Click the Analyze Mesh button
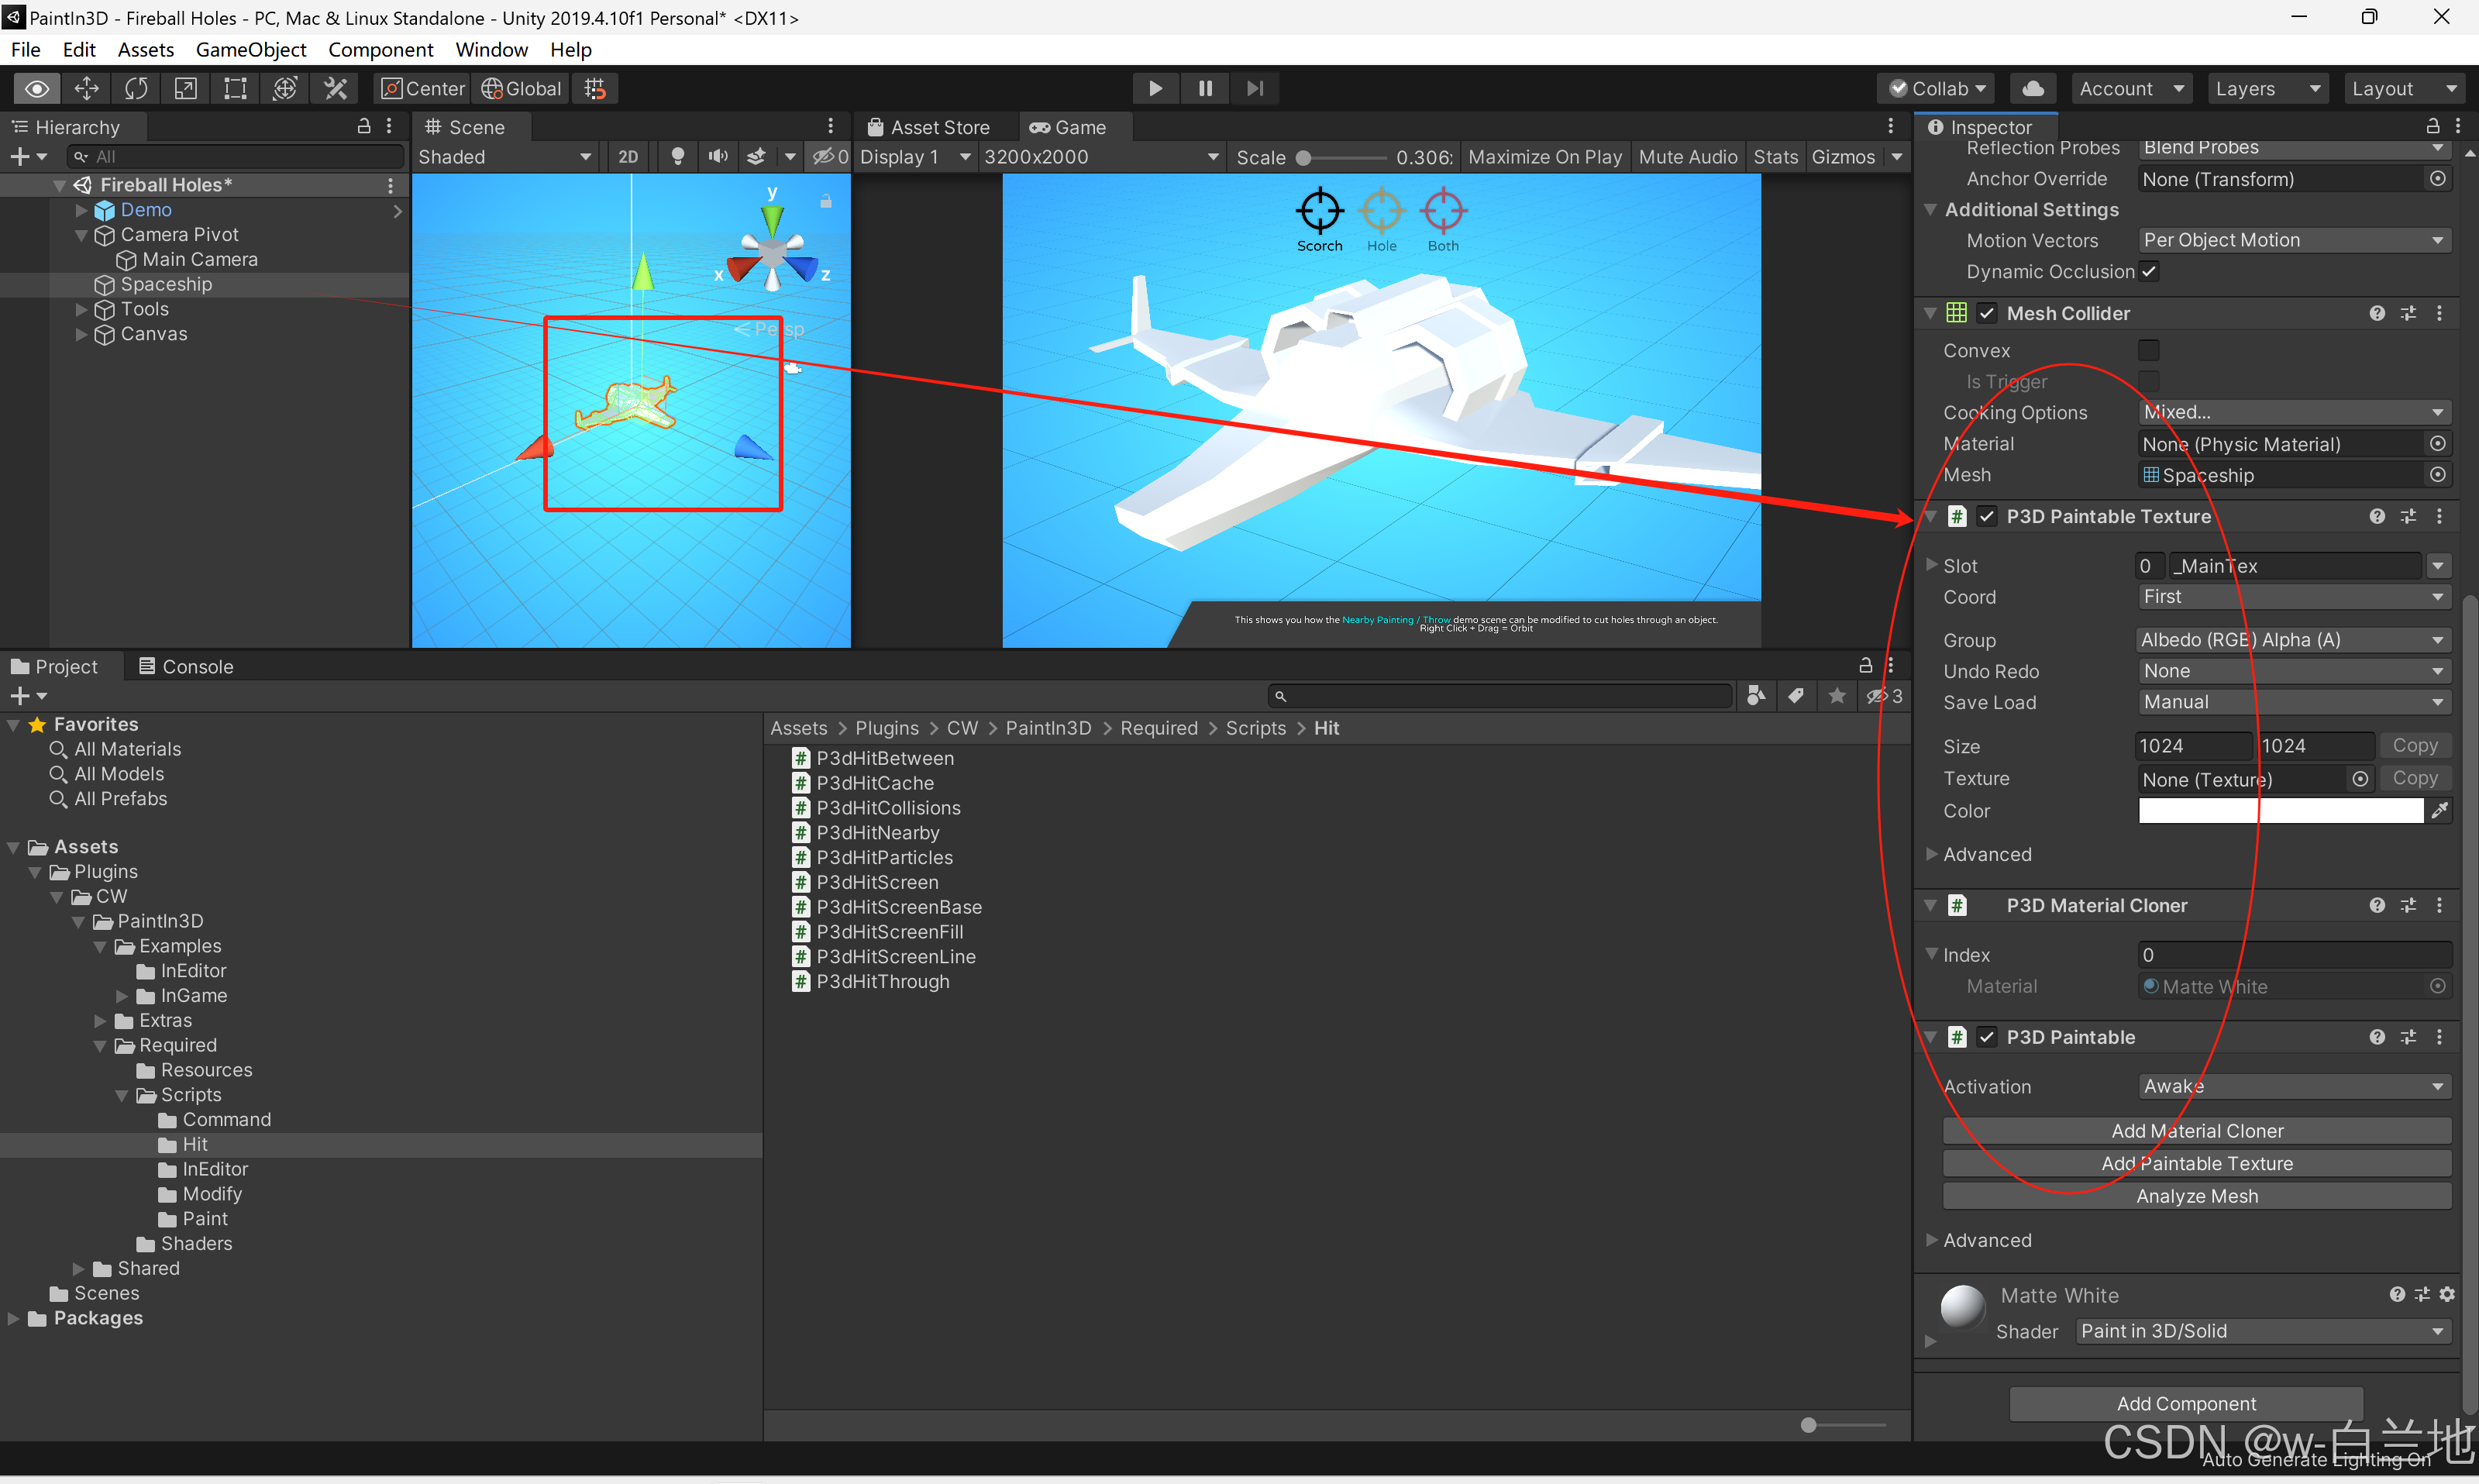The image size is (2479, 1484). [x=2196, y=1197]
